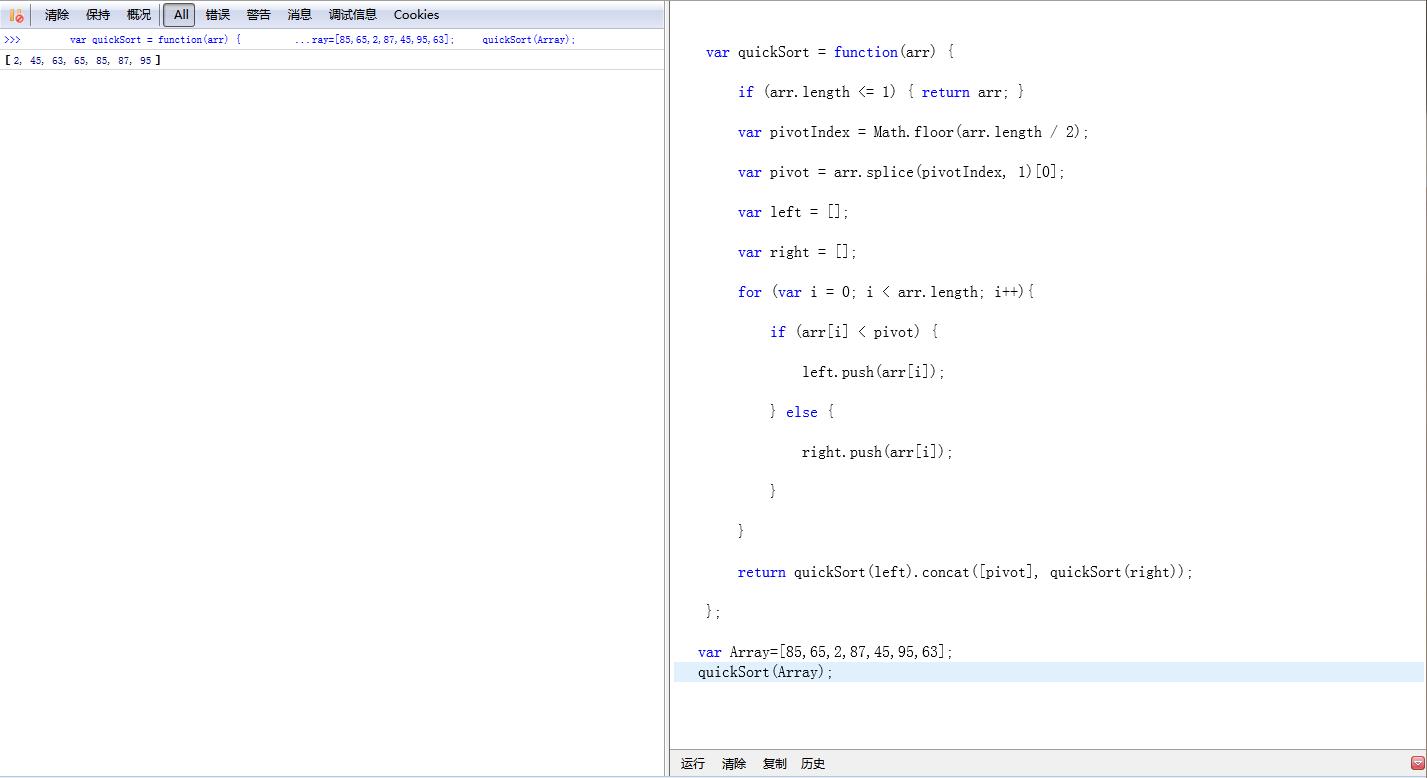
Task: Open the 历史 history menu
Action: pyautogui.click(x=813, y=763)
